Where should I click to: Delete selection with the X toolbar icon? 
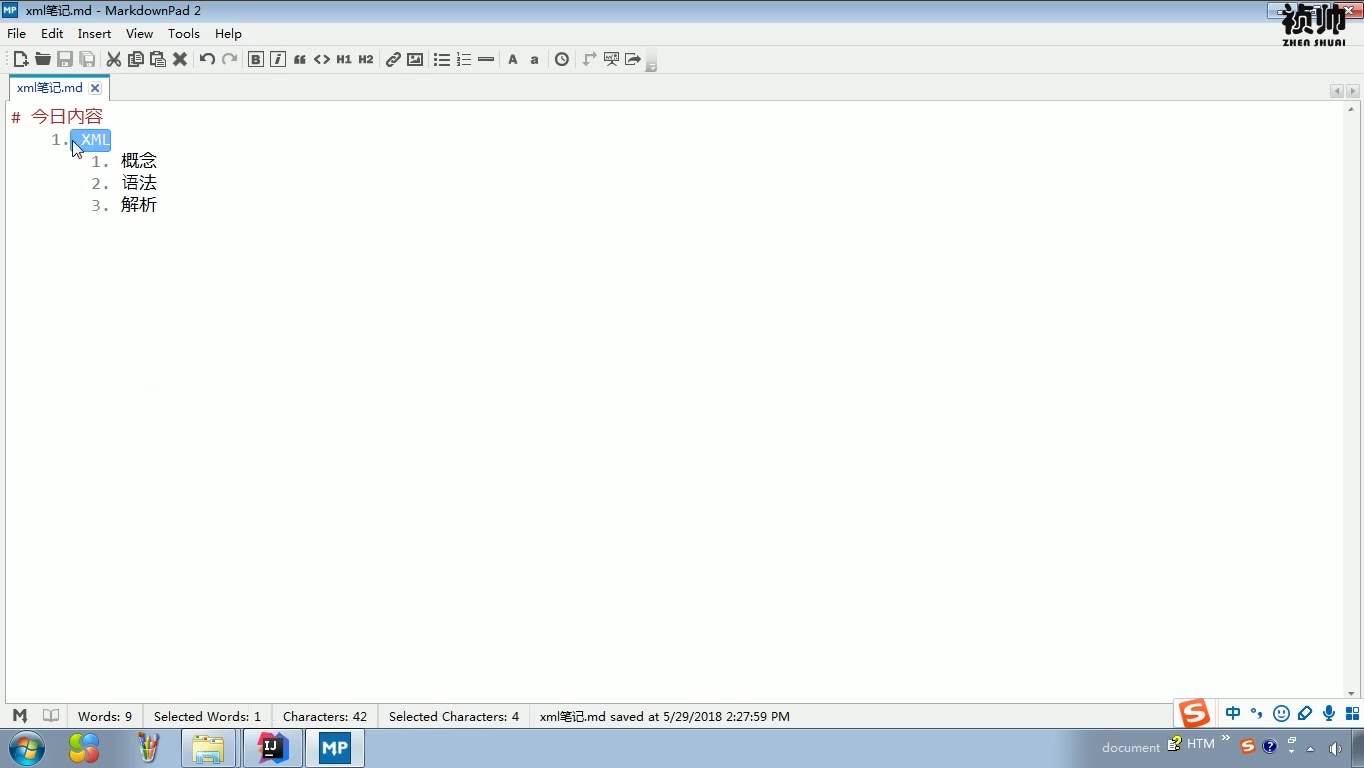[x=180, y=59]
